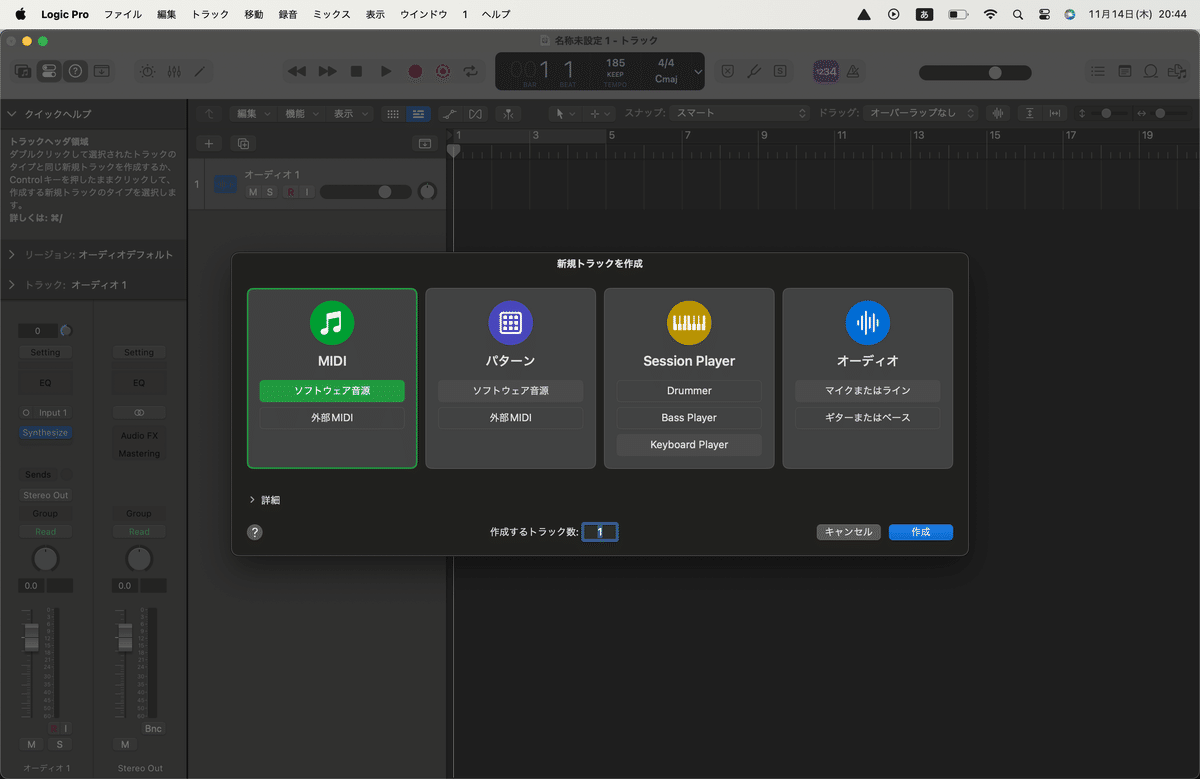The height and width of the screenshot is (779, 1200).
Task: Toggle the Flex mode icon
Action: coord(476,114)
